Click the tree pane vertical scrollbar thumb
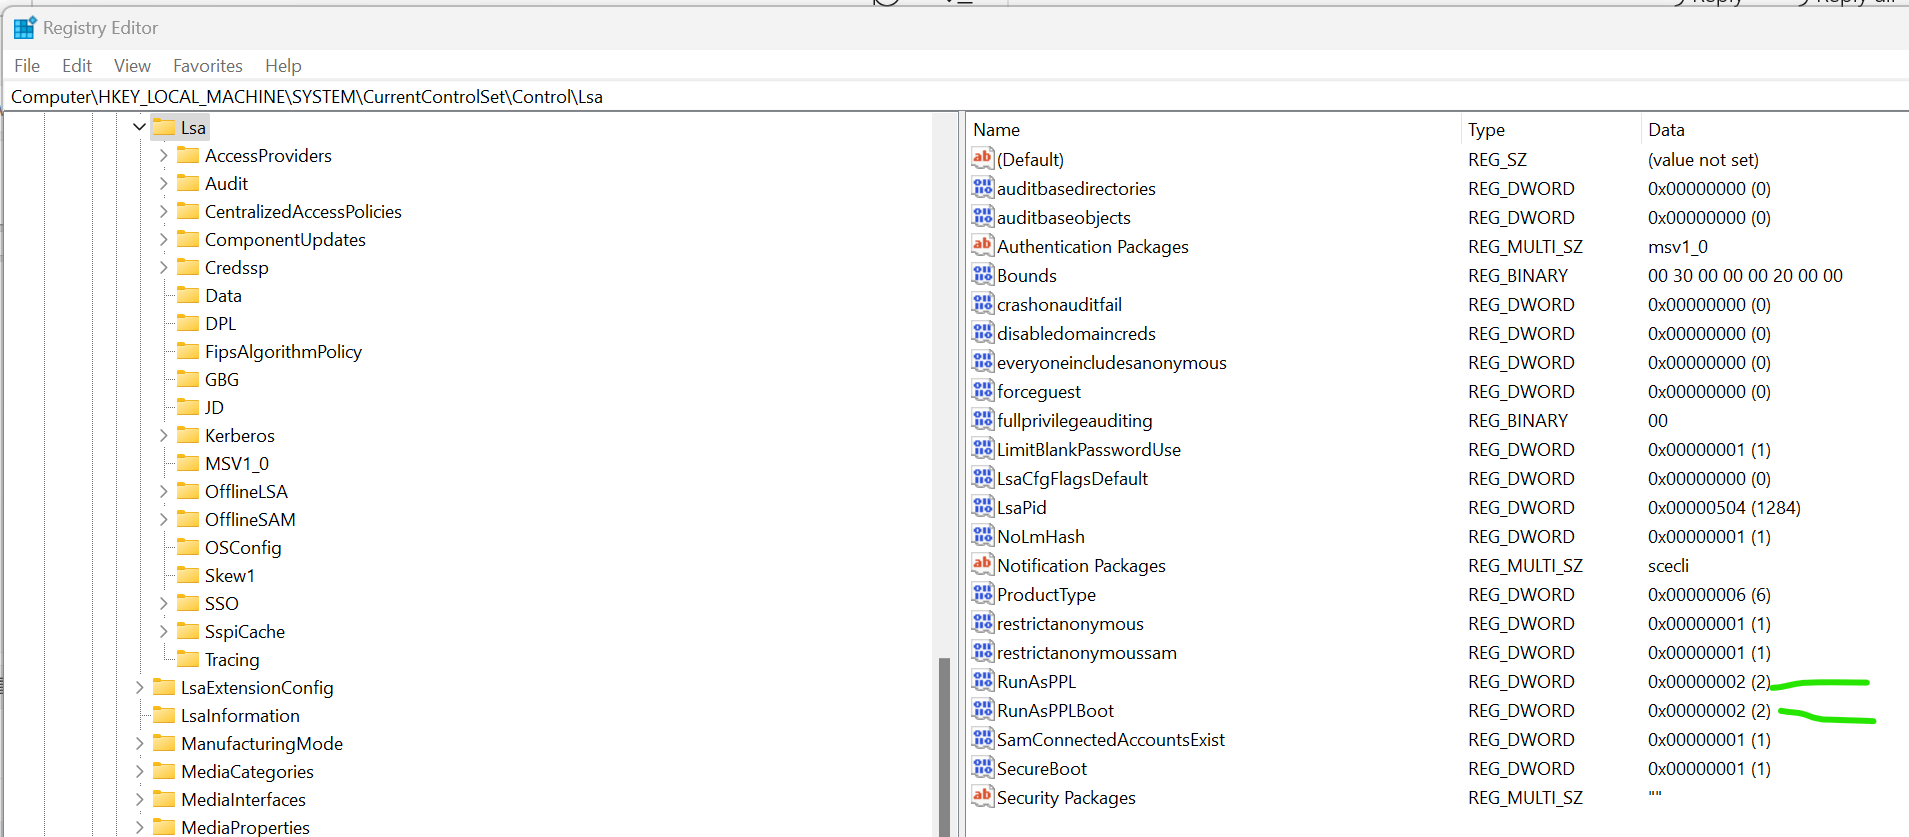The image size is (1909, 837). 944,745
